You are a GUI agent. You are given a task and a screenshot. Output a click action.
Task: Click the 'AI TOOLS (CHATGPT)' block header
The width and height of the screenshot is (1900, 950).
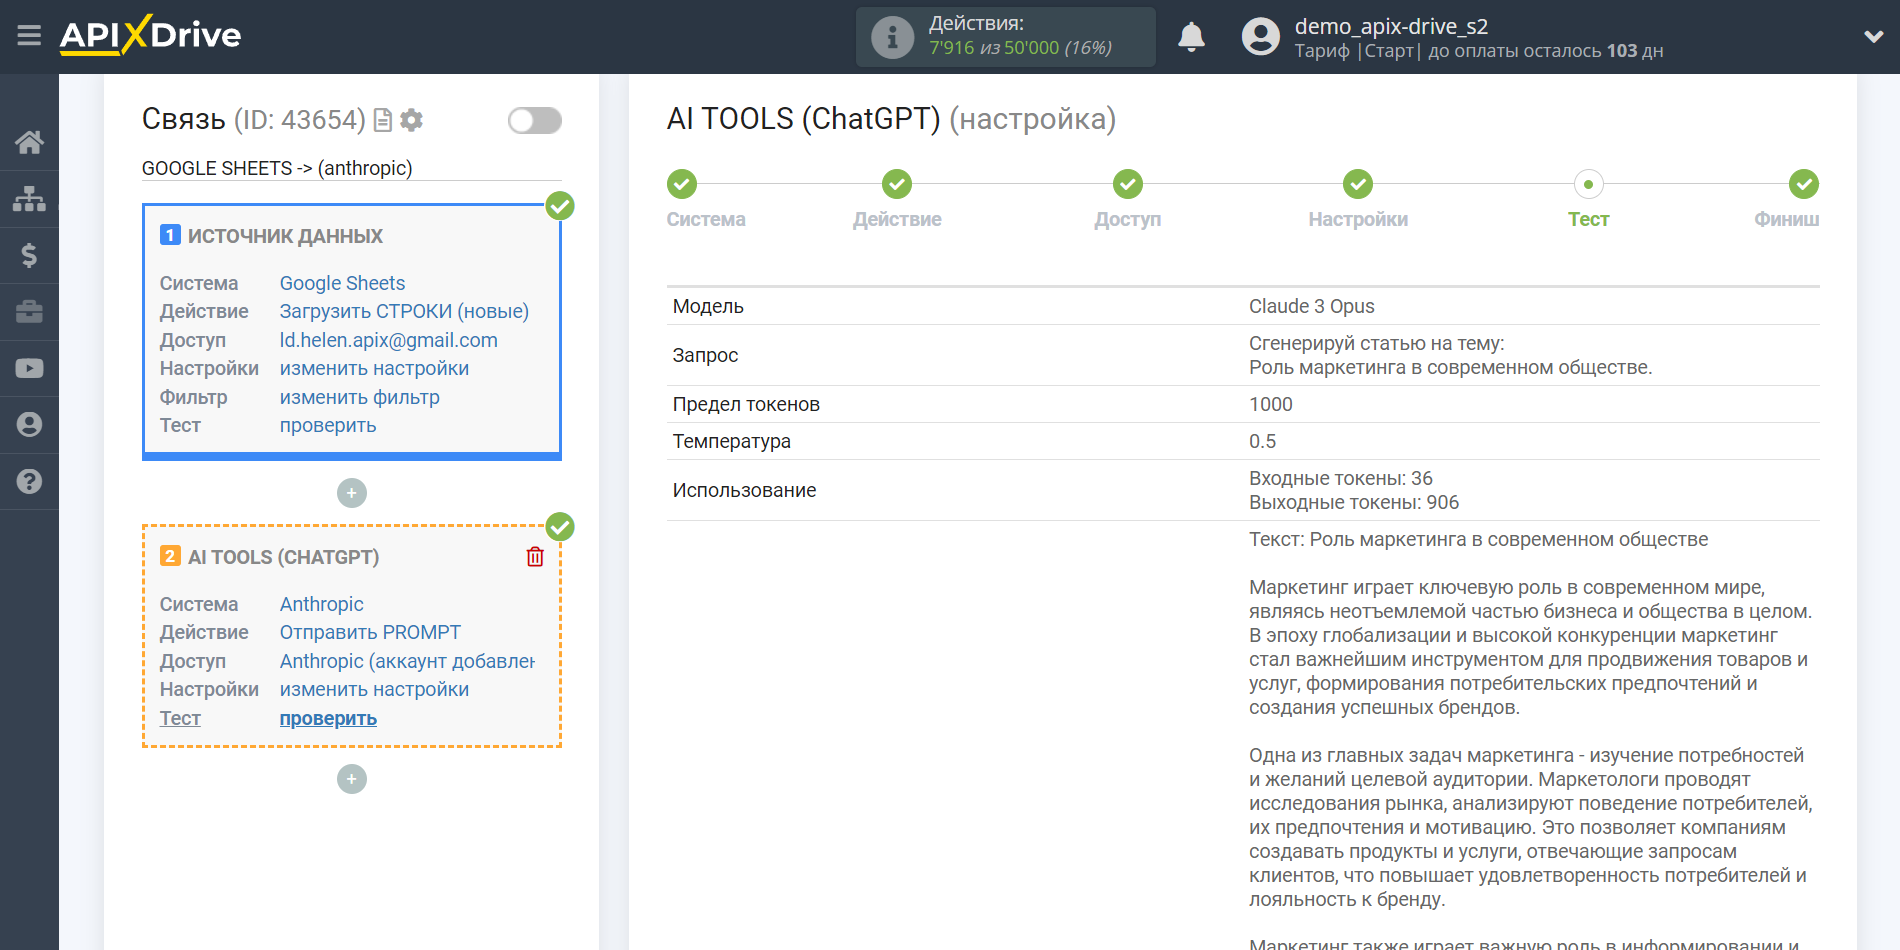click(x=283, y=557)
